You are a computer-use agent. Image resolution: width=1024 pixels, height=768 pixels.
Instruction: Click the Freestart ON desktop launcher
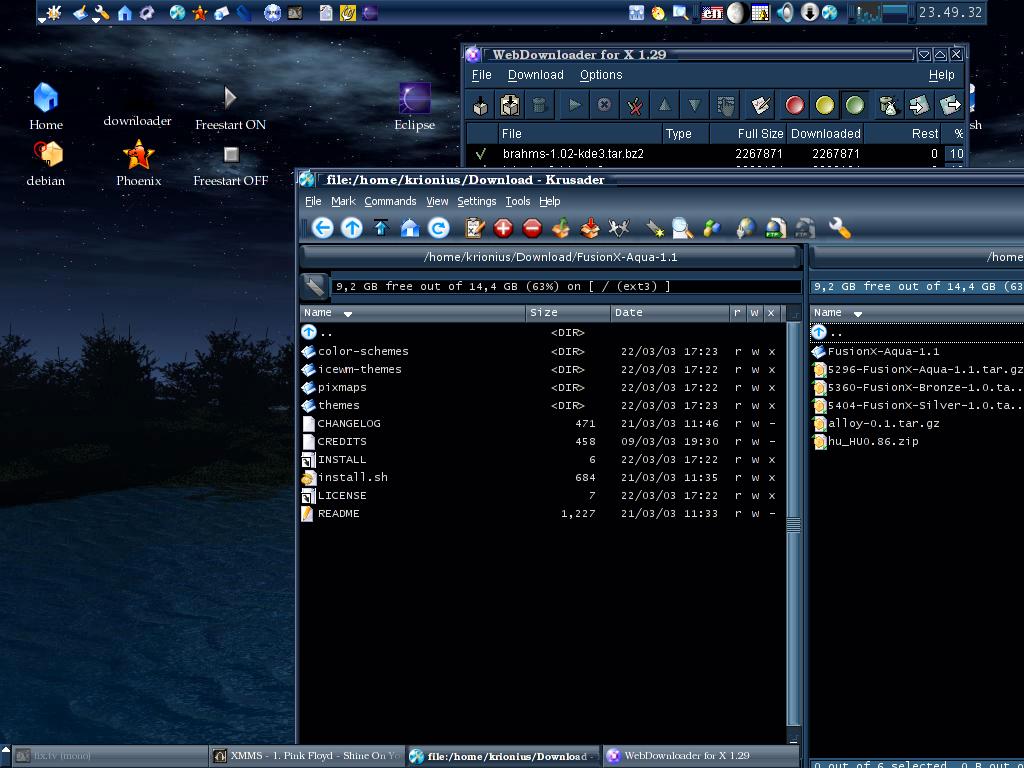click(231, 108)
